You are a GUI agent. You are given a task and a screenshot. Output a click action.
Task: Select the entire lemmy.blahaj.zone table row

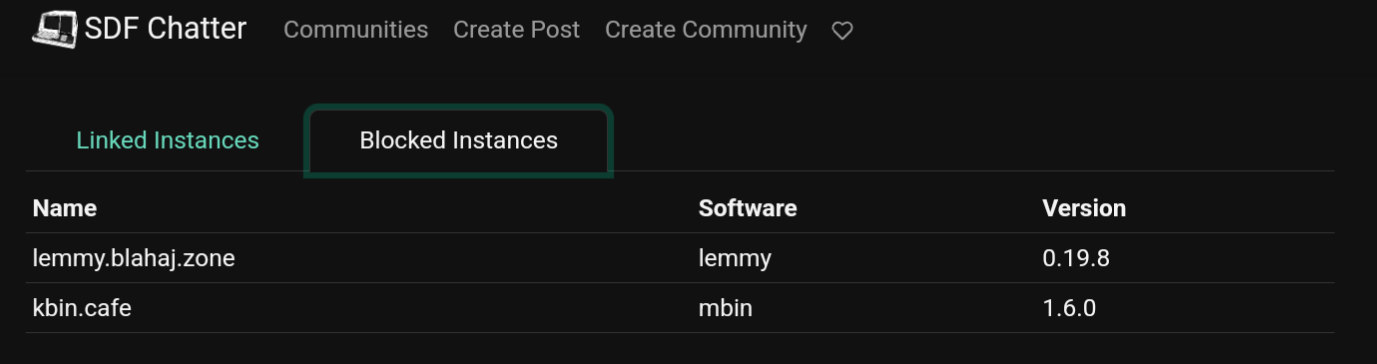pos(680,258)
